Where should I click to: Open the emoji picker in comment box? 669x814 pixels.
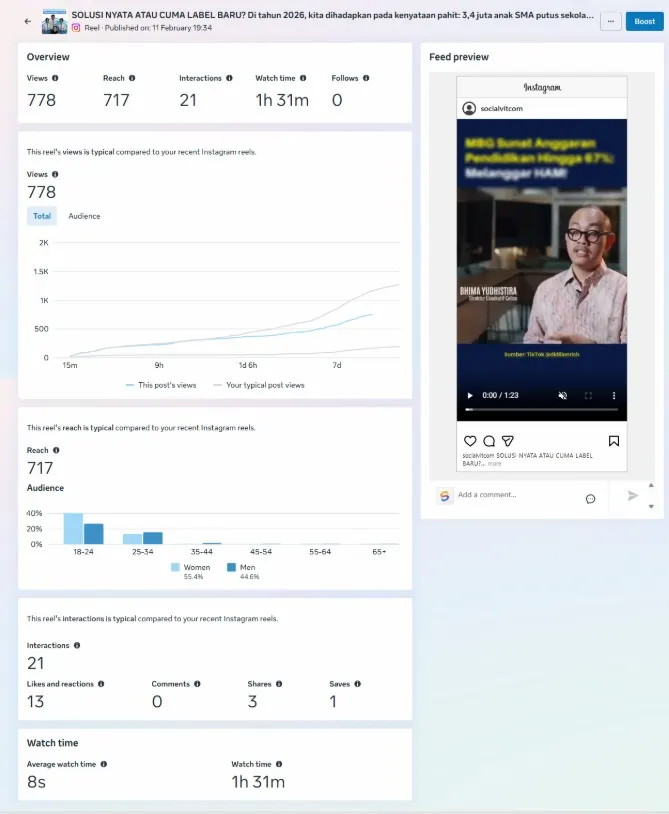(591, 498)
